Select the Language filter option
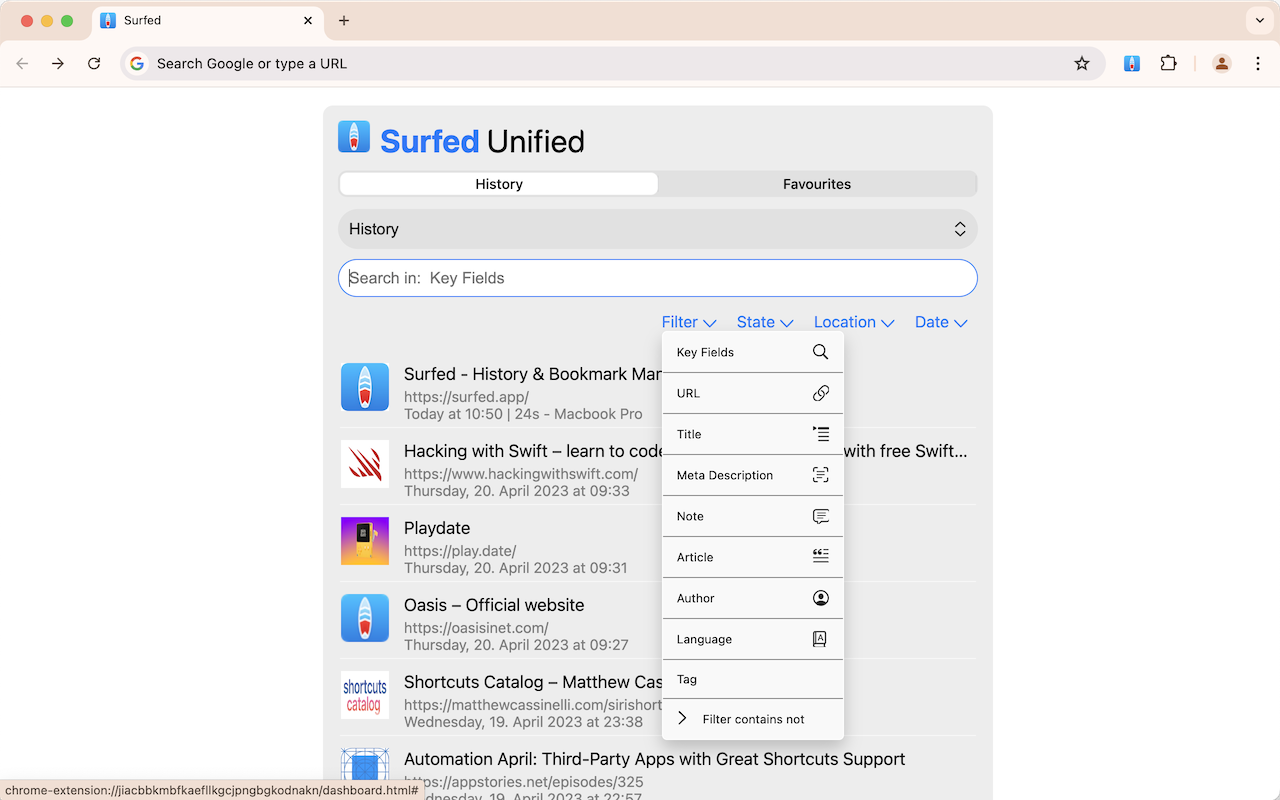This screenshot has height=800, width=1280. click(753, 639)
